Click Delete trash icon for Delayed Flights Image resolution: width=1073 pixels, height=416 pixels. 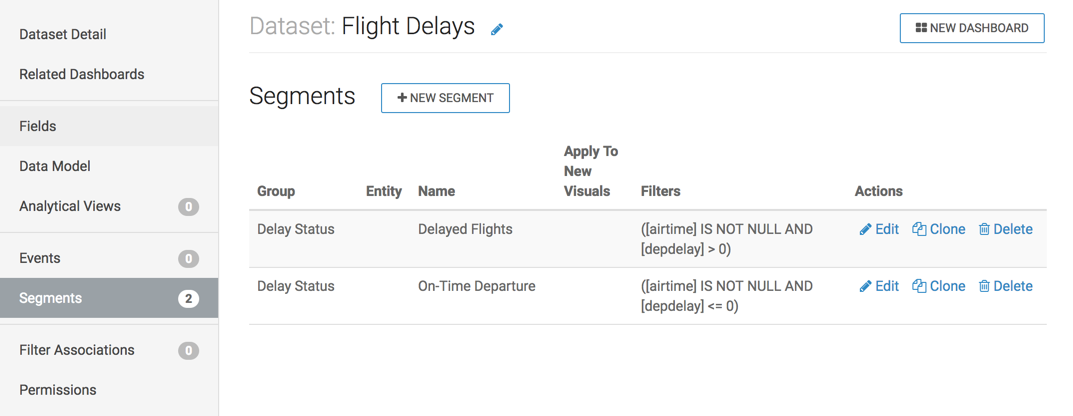984,230
